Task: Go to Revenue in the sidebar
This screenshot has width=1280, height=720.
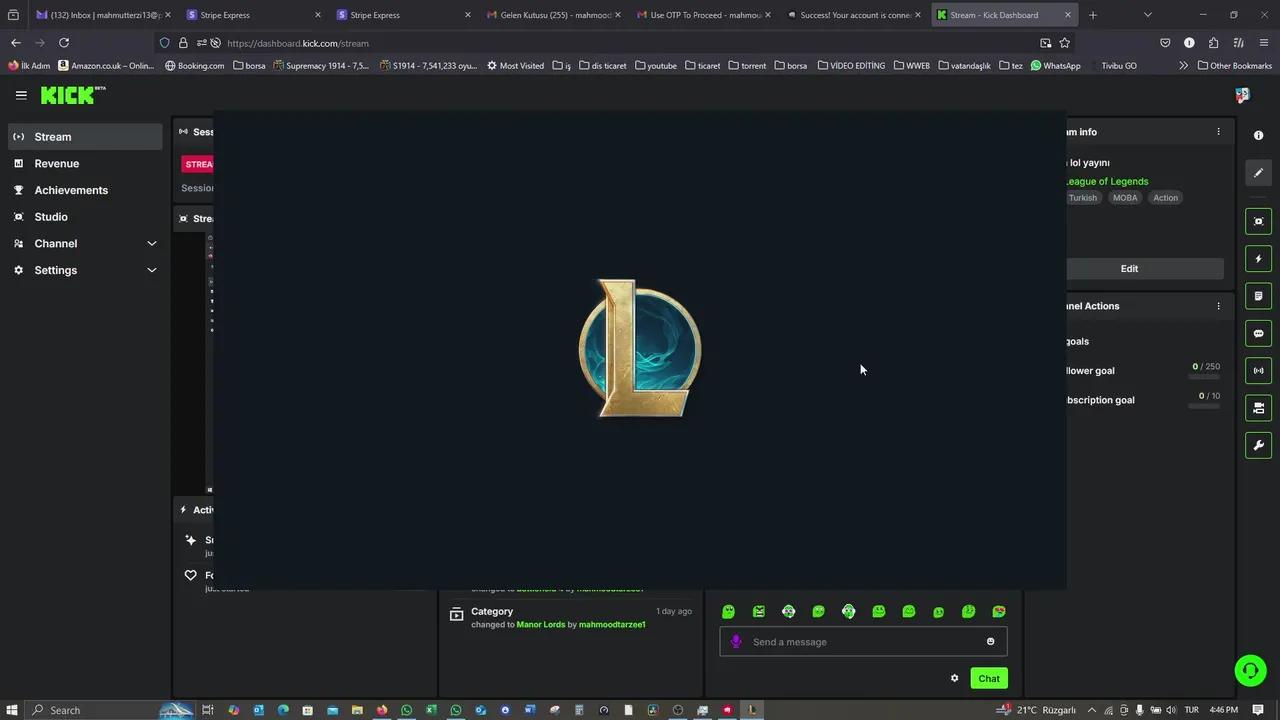Action: (x=56, y=163)
